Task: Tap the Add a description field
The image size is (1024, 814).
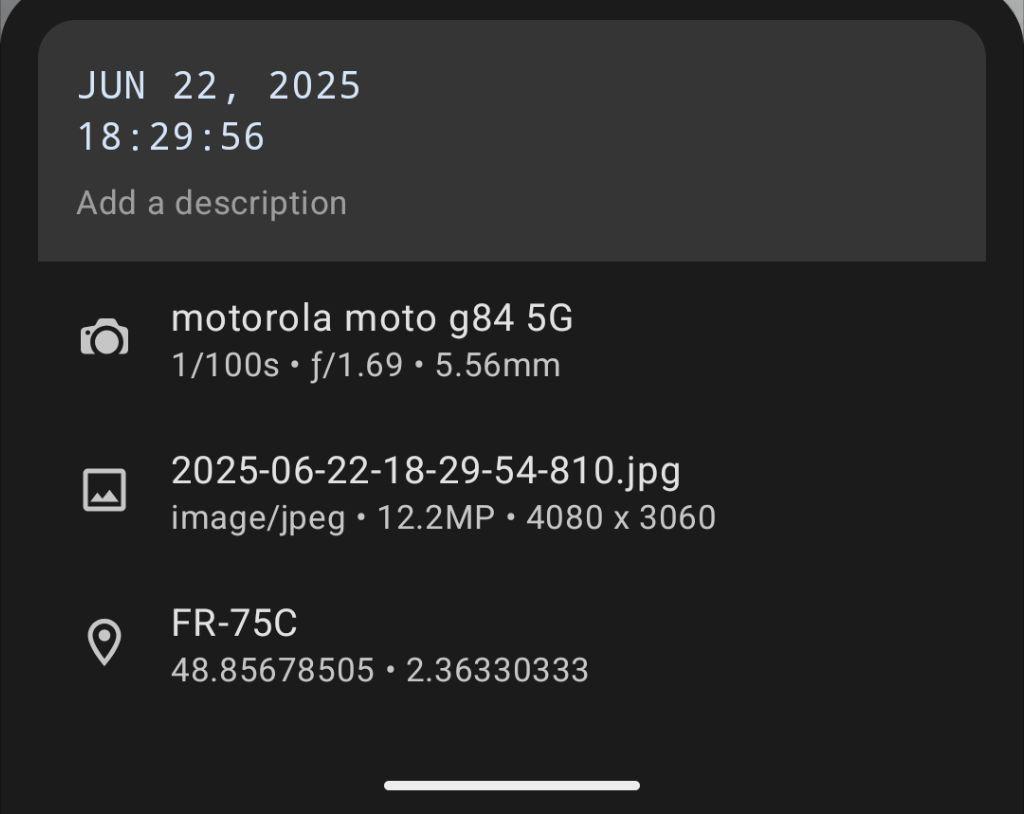Action: click(212, 203)
